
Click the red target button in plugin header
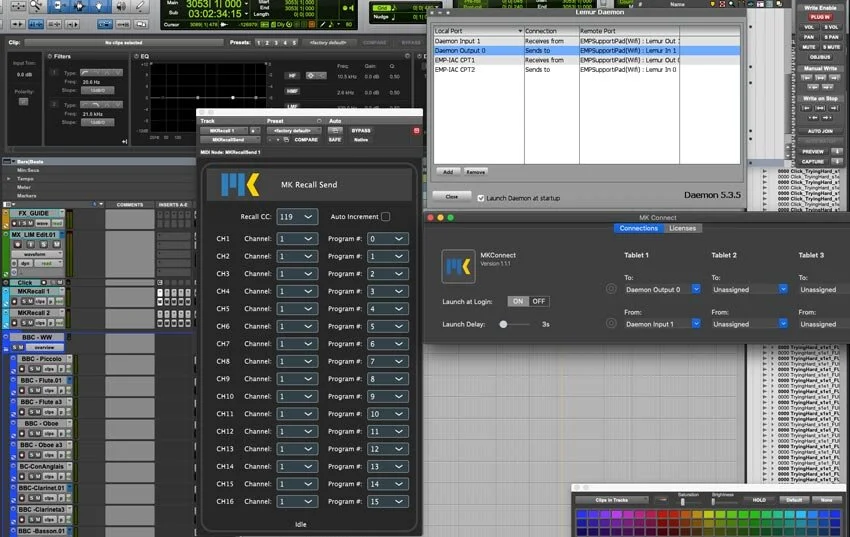pyautogui.click(x=416, y=131)
